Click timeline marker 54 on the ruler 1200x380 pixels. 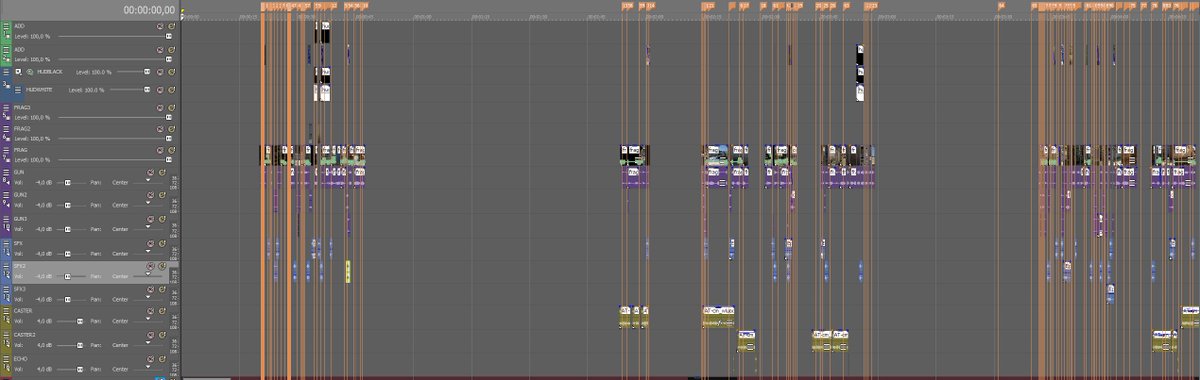(x=1001, y=5)
